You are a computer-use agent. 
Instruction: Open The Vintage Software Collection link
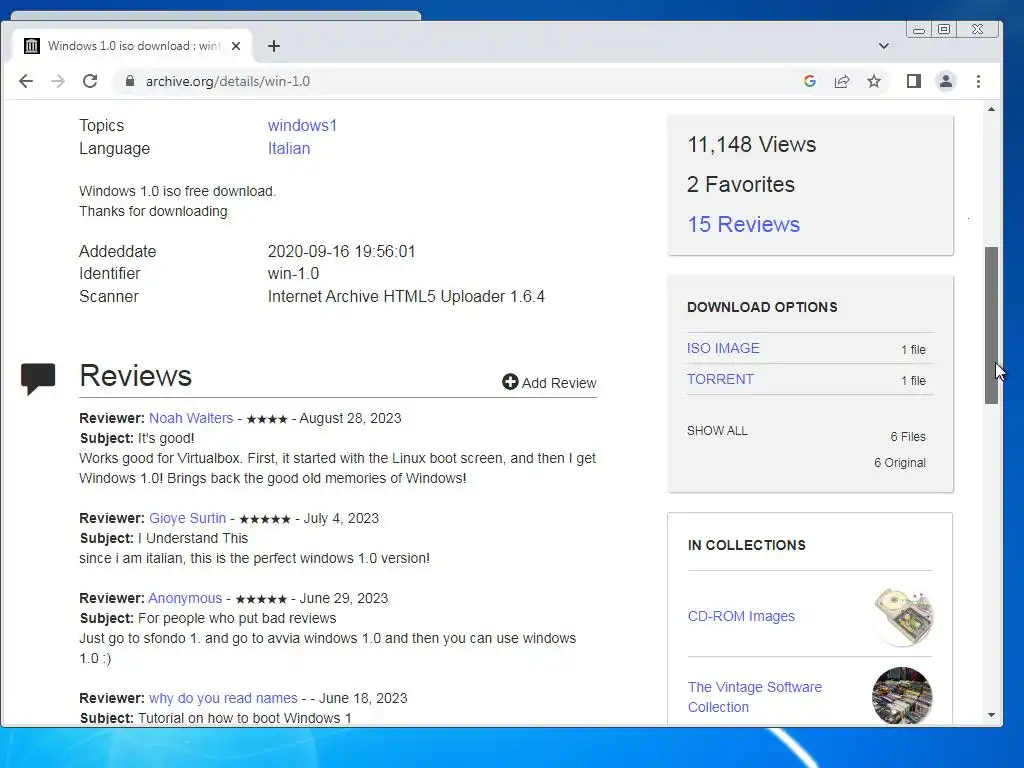pos(754,697)
